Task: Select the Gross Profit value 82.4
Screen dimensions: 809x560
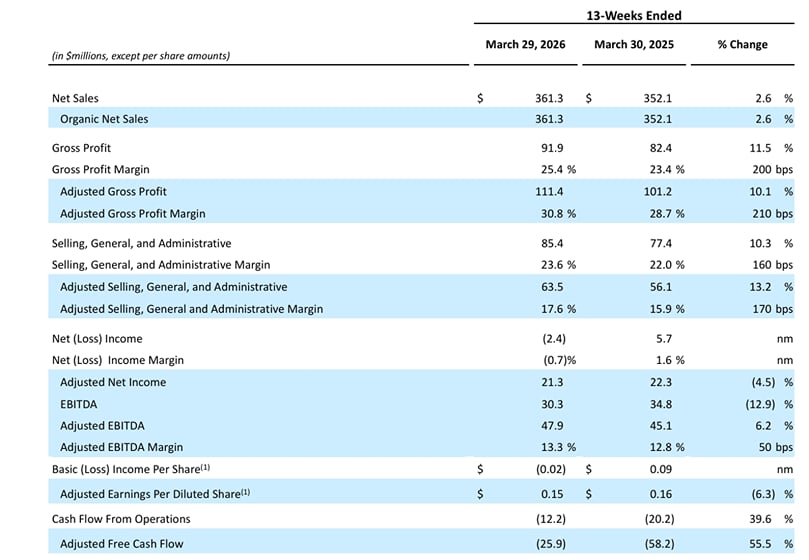Action: [660, 148]
